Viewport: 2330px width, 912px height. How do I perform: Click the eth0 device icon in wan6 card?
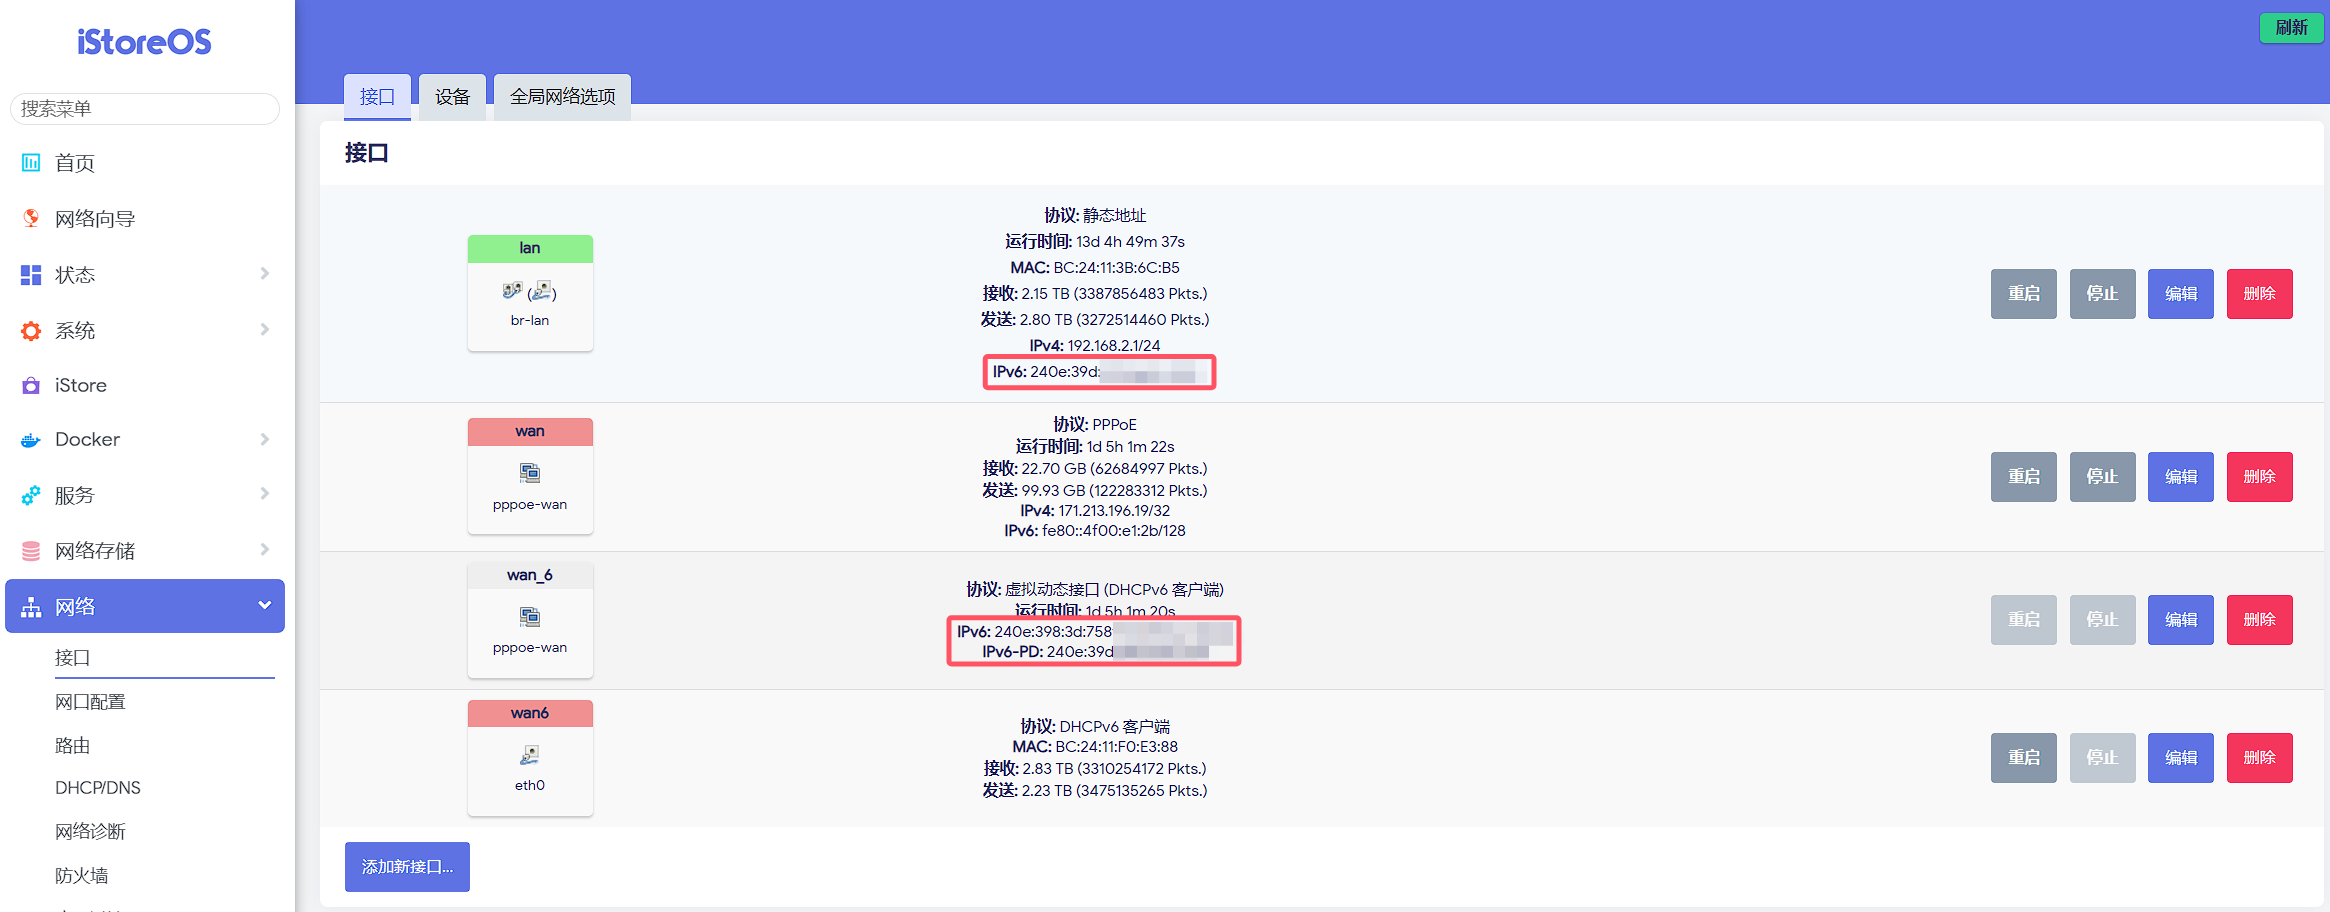pos(530,754)
